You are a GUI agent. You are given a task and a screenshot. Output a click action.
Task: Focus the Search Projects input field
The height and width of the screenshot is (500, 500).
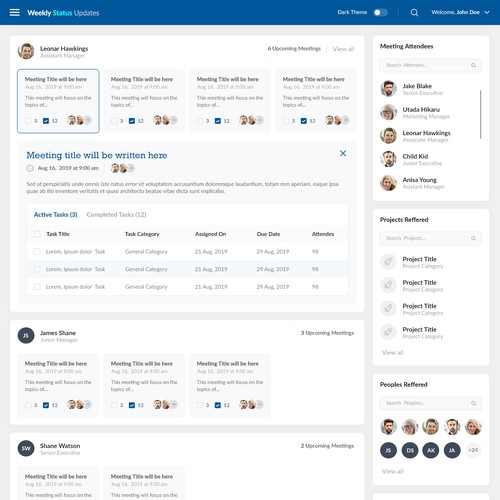(430, 238)
